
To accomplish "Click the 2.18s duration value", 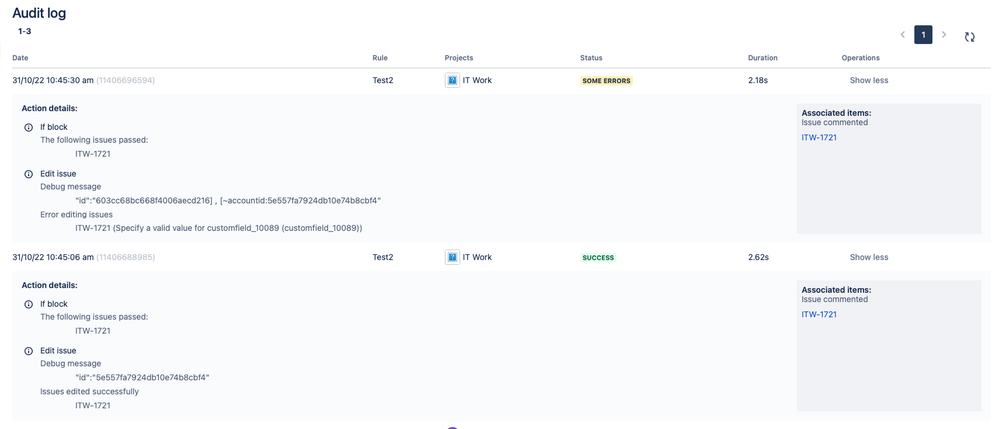I will [x=758, y=80].
